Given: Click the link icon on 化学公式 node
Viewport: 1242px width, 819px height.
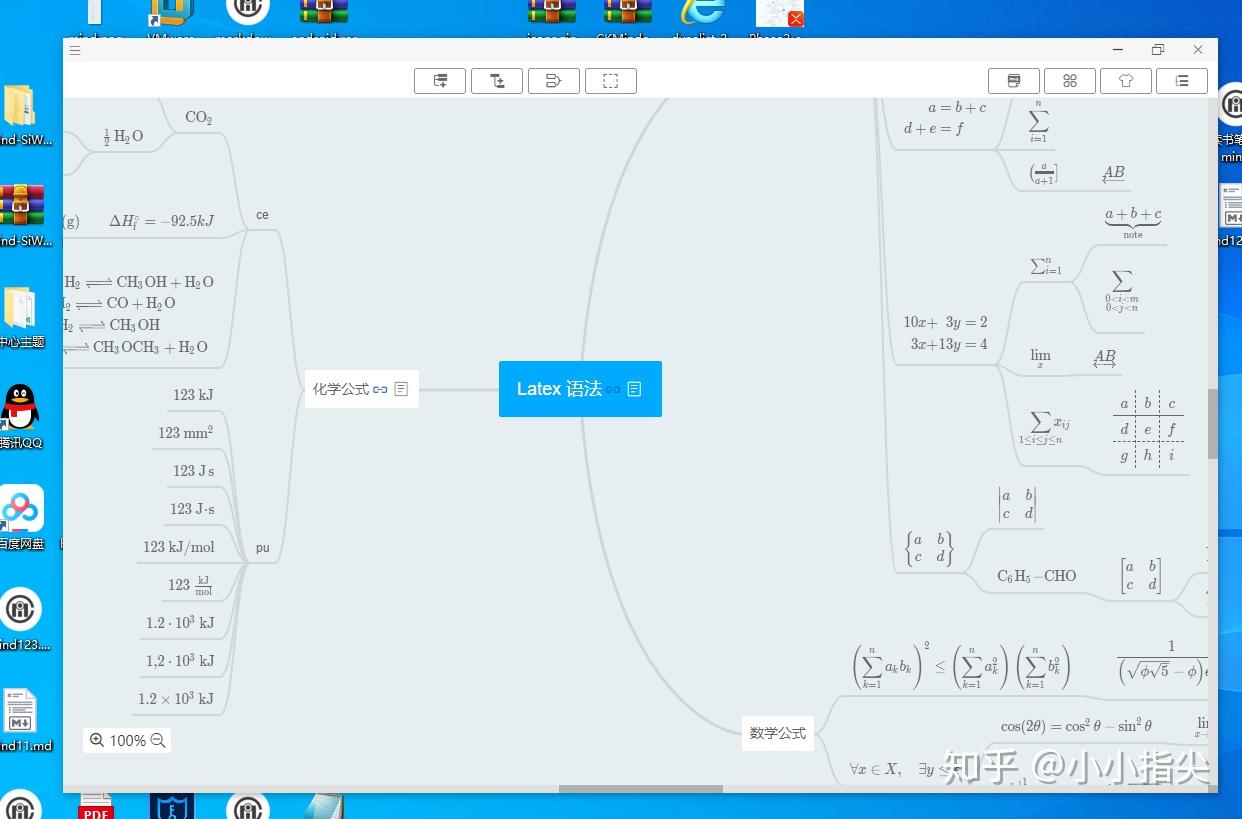Looking at the screenshot, I should coord(380,389).
